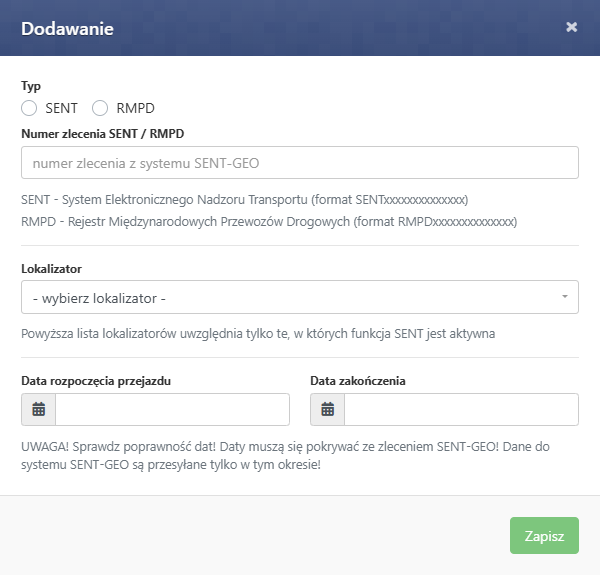Click the SENT / RMPD order number field

[300, 163]
